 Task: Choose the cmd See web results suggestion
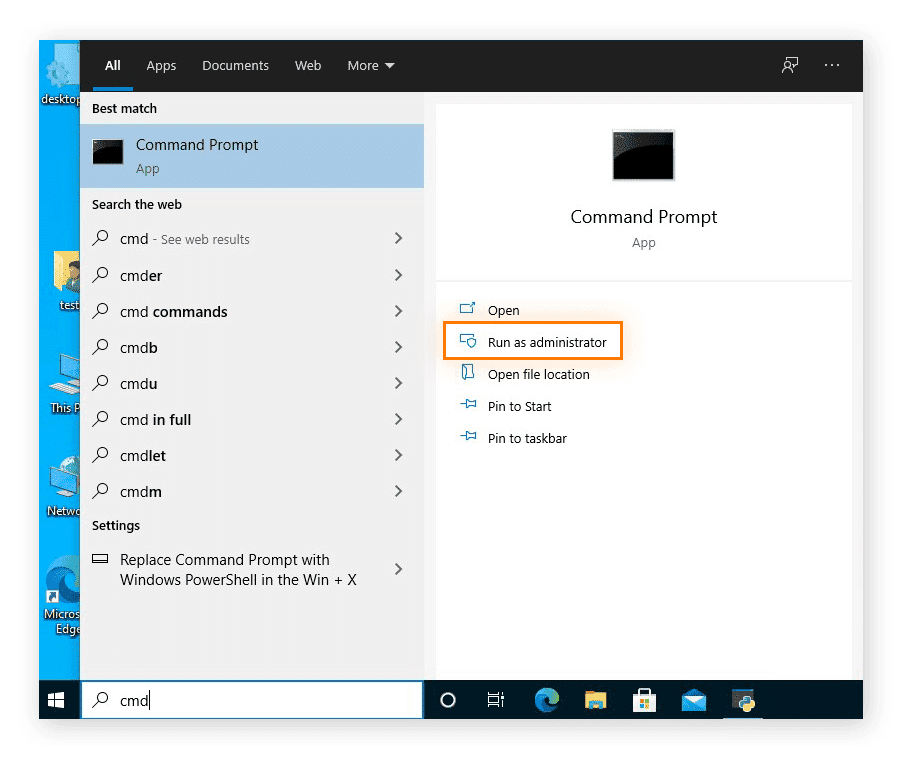click(x=252, y=239)
